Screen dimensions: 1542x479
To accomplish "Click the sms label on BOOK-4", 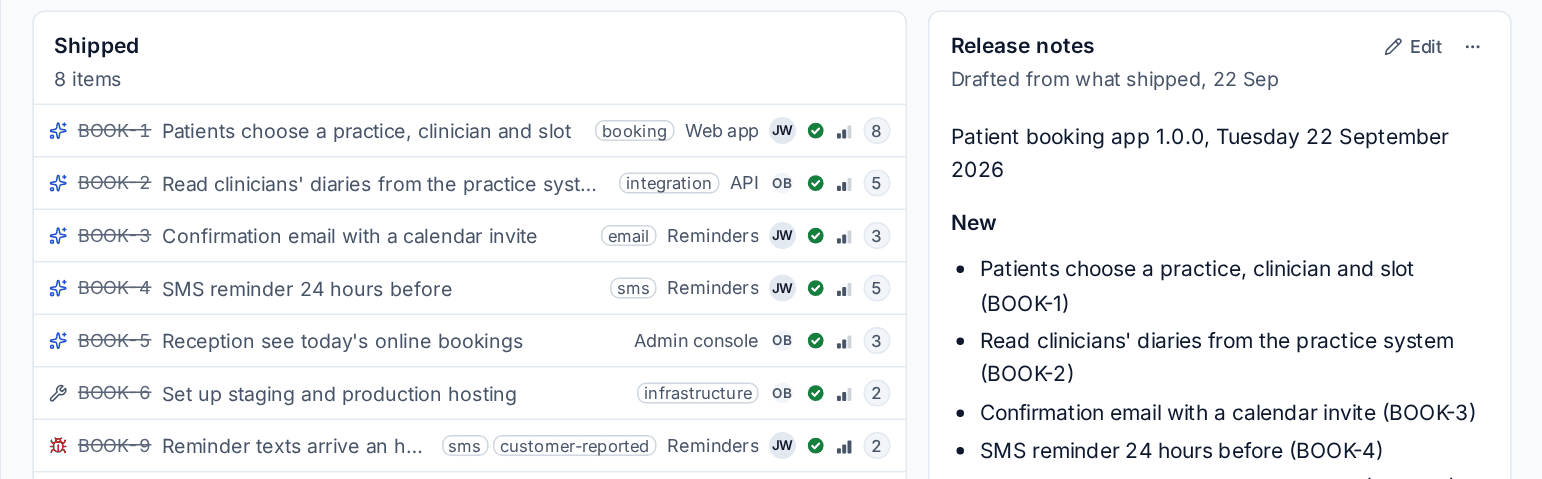I will (633, 288).
